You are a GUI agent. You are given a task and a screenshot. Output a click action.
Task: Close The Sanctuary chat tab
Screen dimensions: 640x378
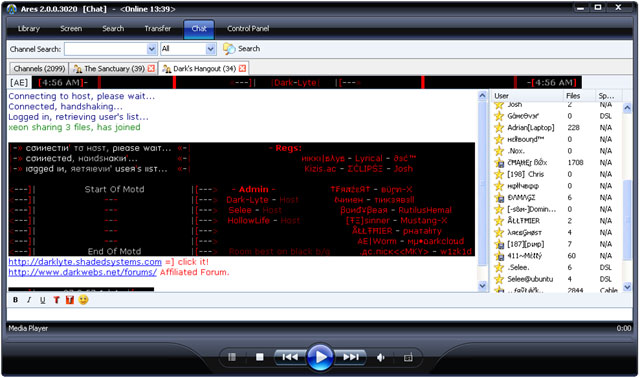point(151,69)
